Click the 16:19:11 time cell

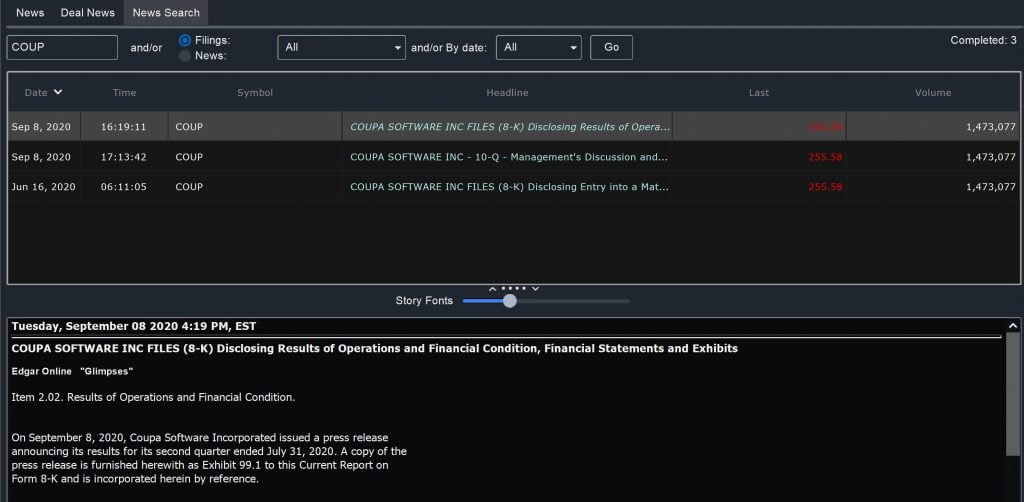tap(123, 127)
